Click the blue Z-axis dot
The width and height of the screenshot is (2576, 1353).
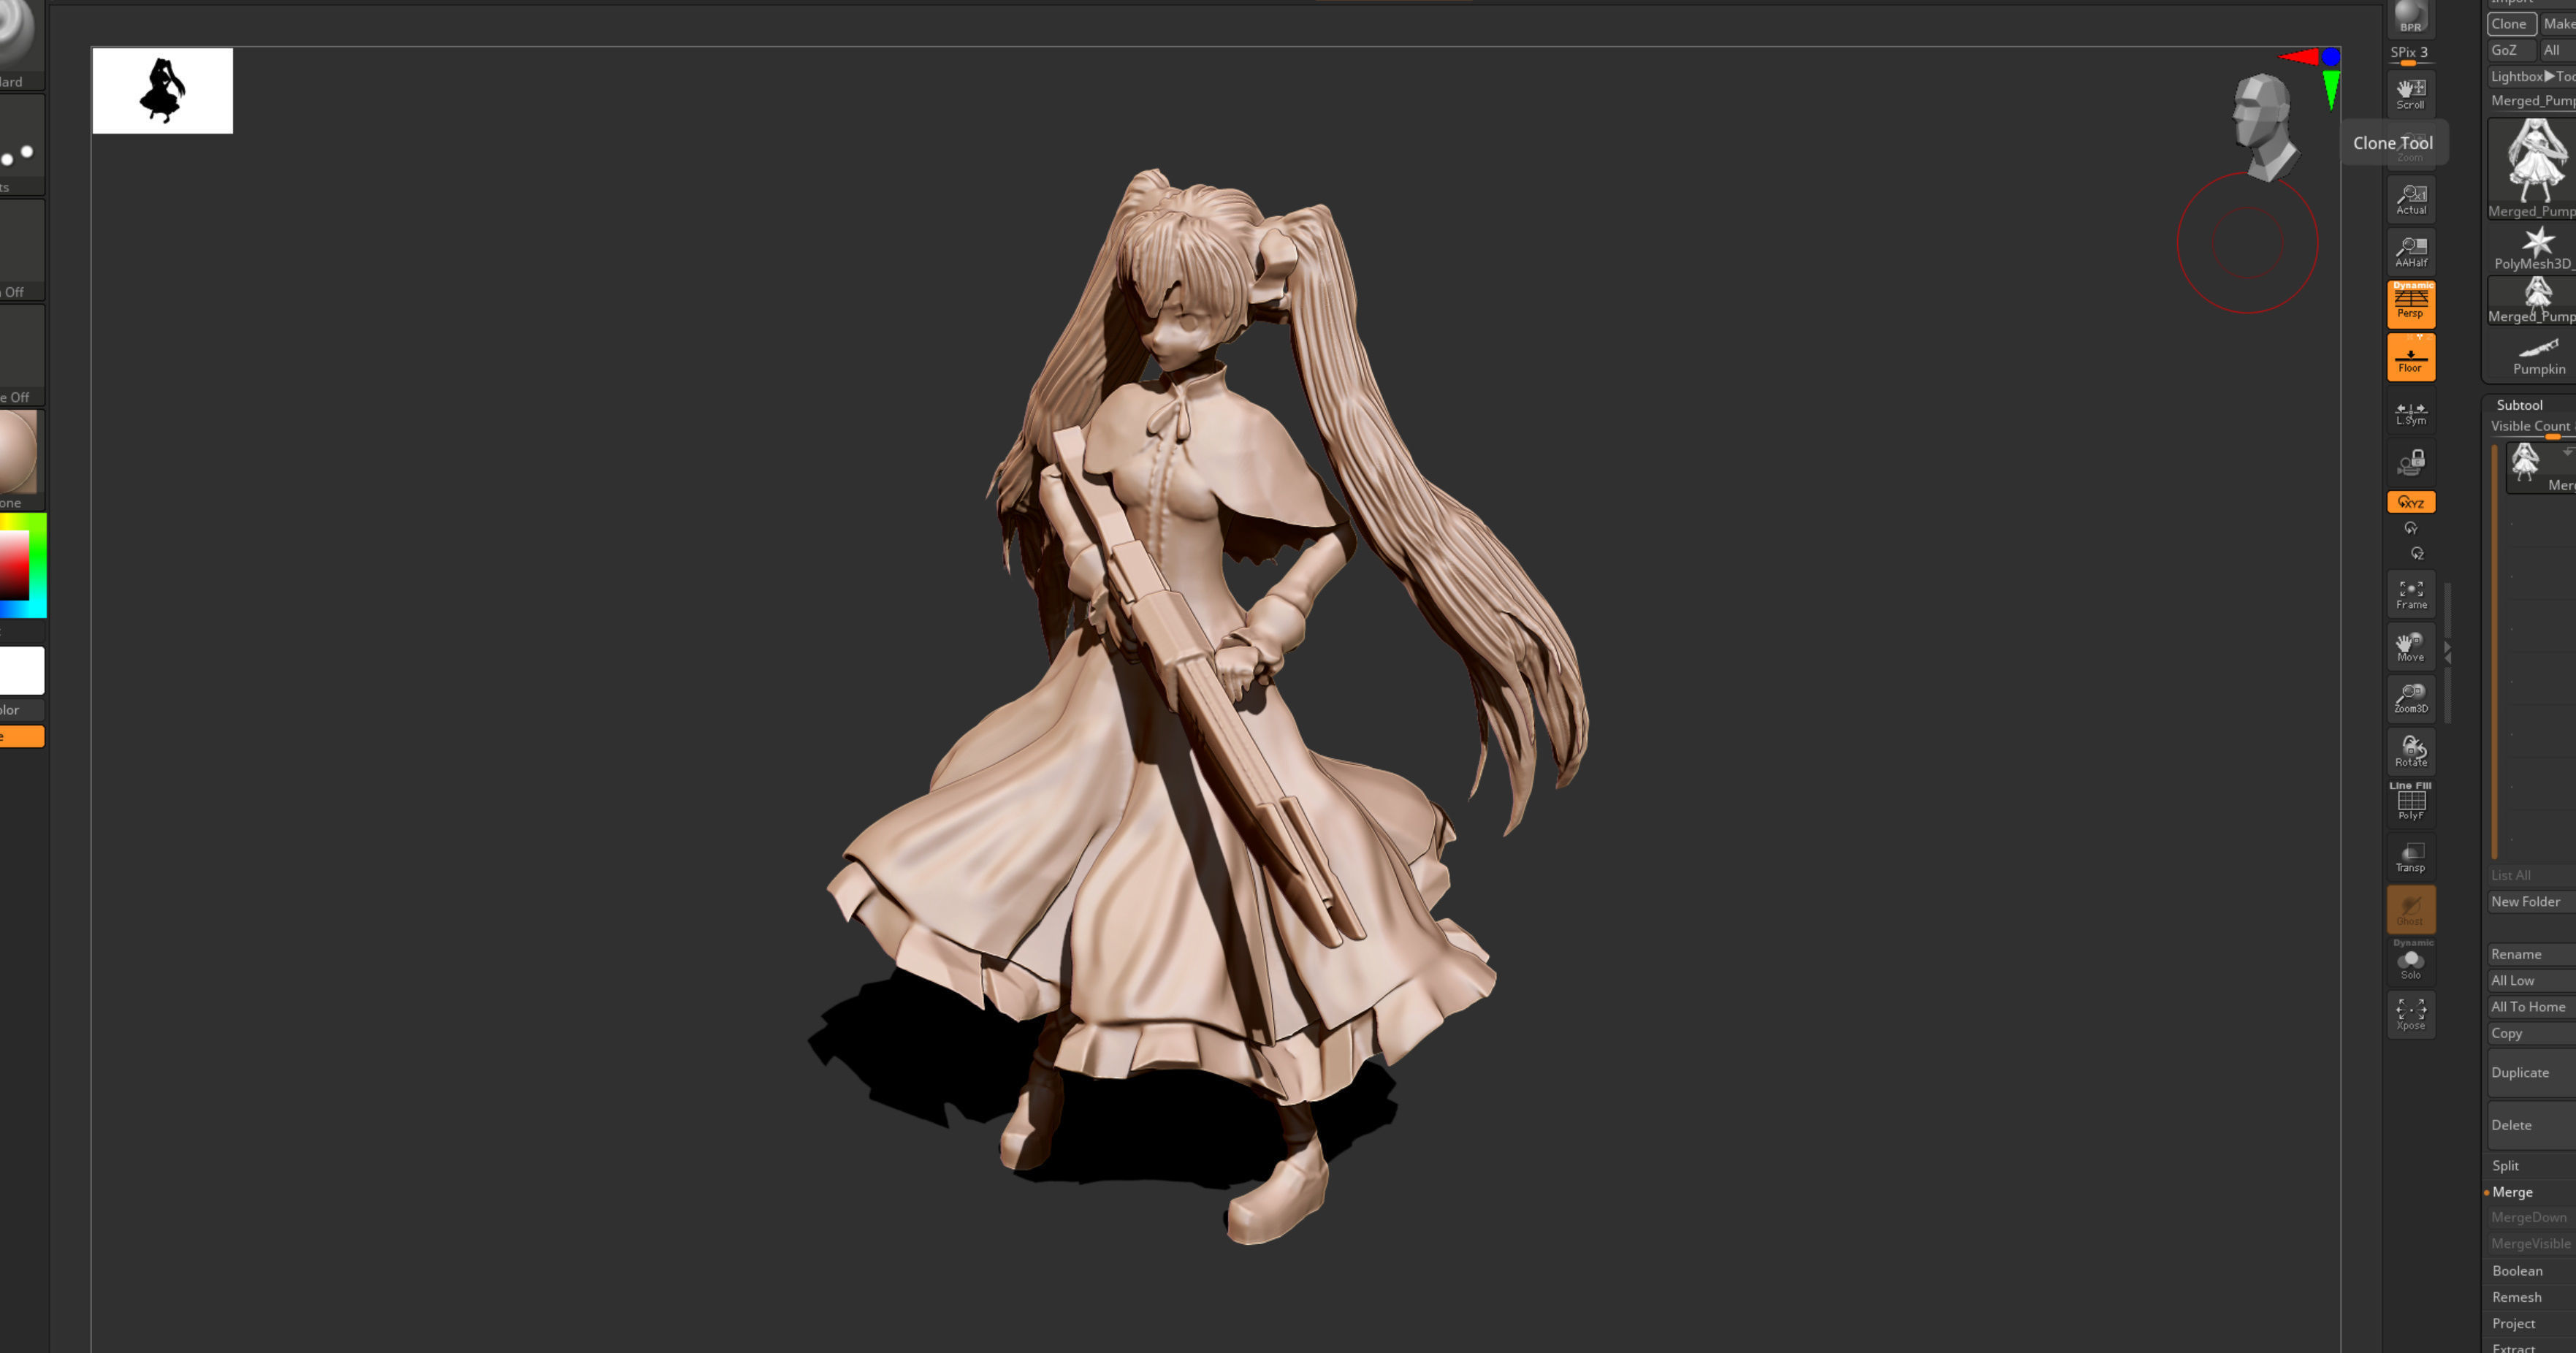[x=2331, y=57]
